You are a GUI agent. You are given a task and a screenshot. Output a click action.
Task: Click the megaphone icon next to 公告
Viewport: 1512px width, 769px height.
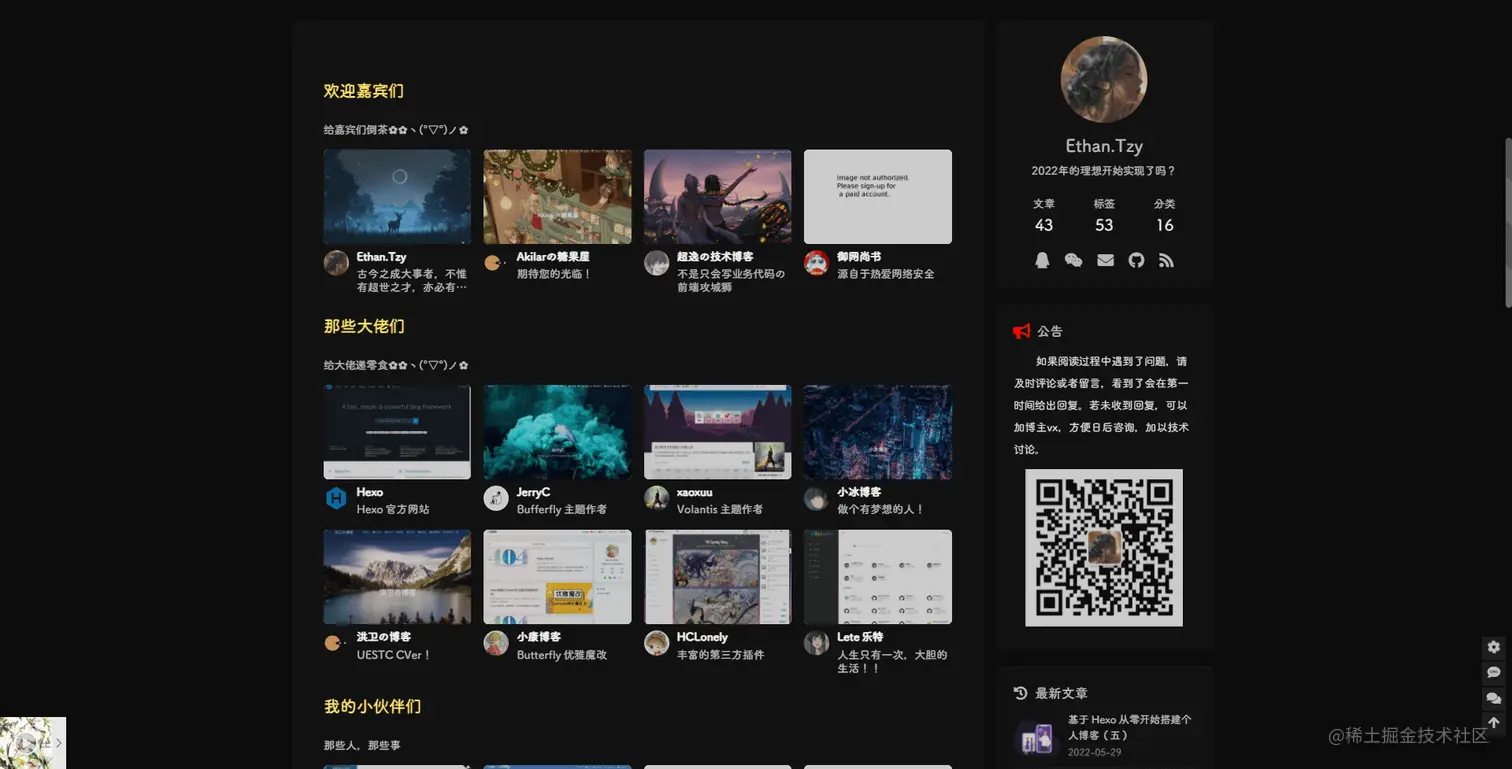click(x=1020, y=331)
